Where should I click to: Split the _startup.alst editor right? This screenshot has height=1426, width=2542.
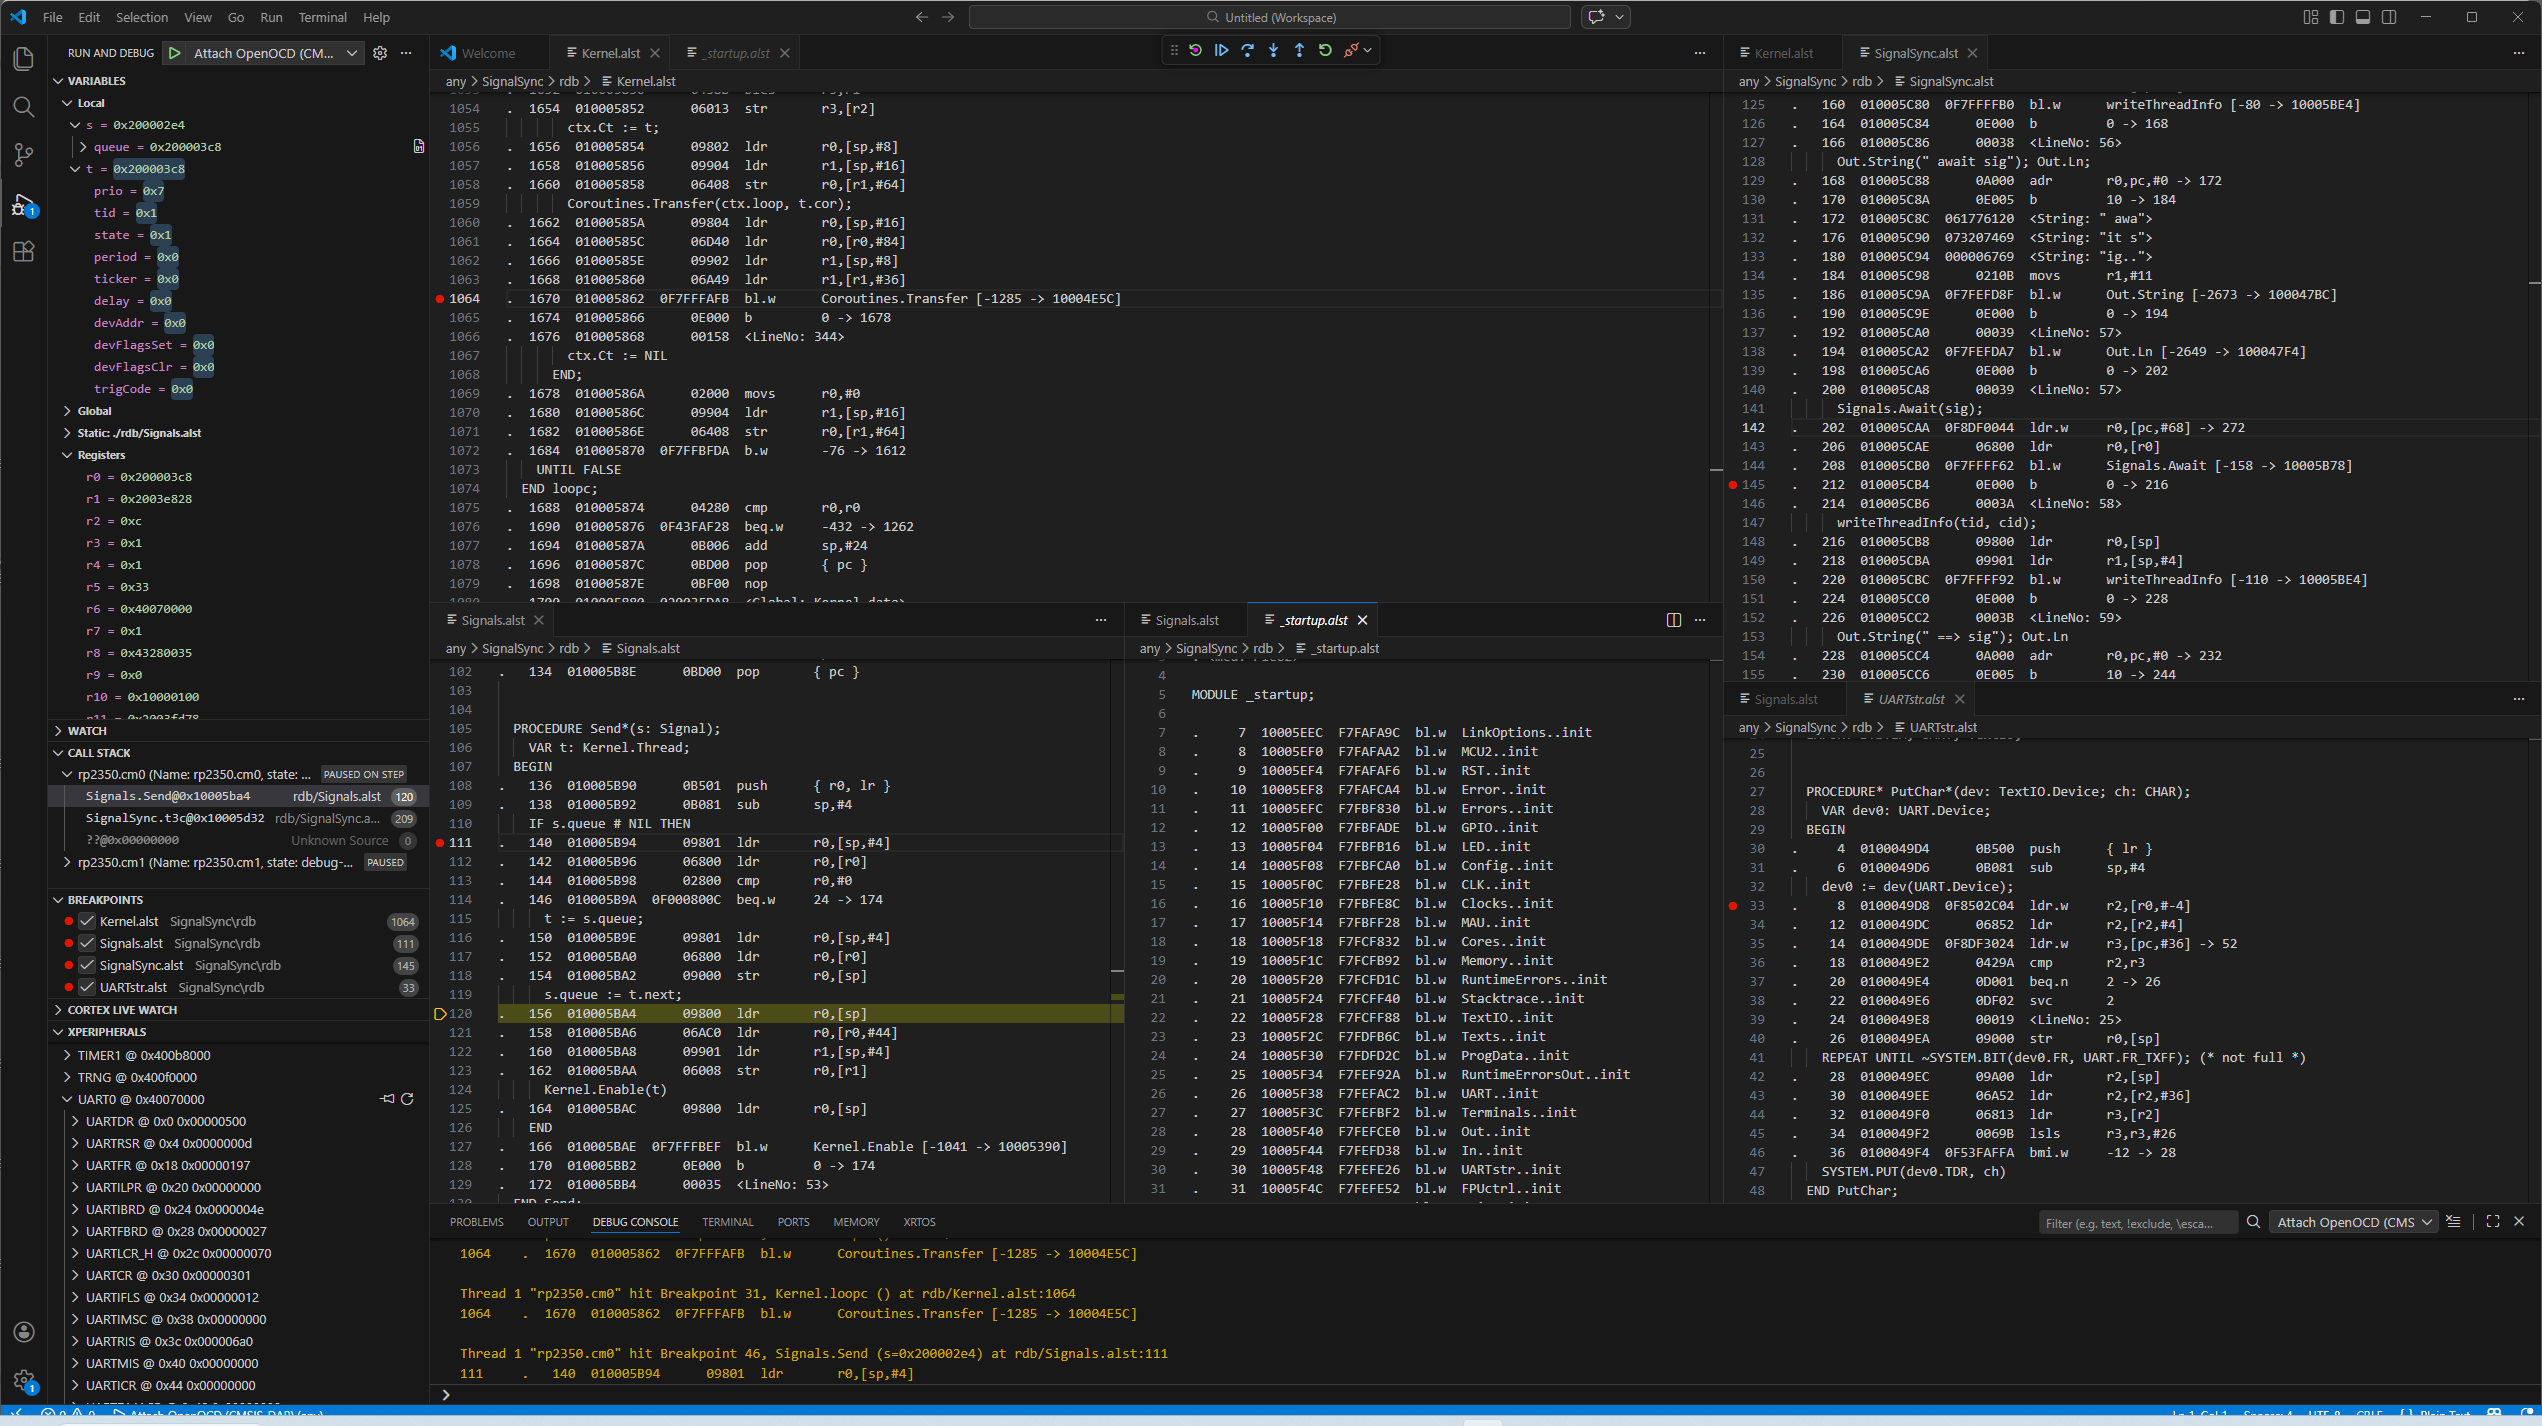pyautogui.click(x=1674, y=620)
